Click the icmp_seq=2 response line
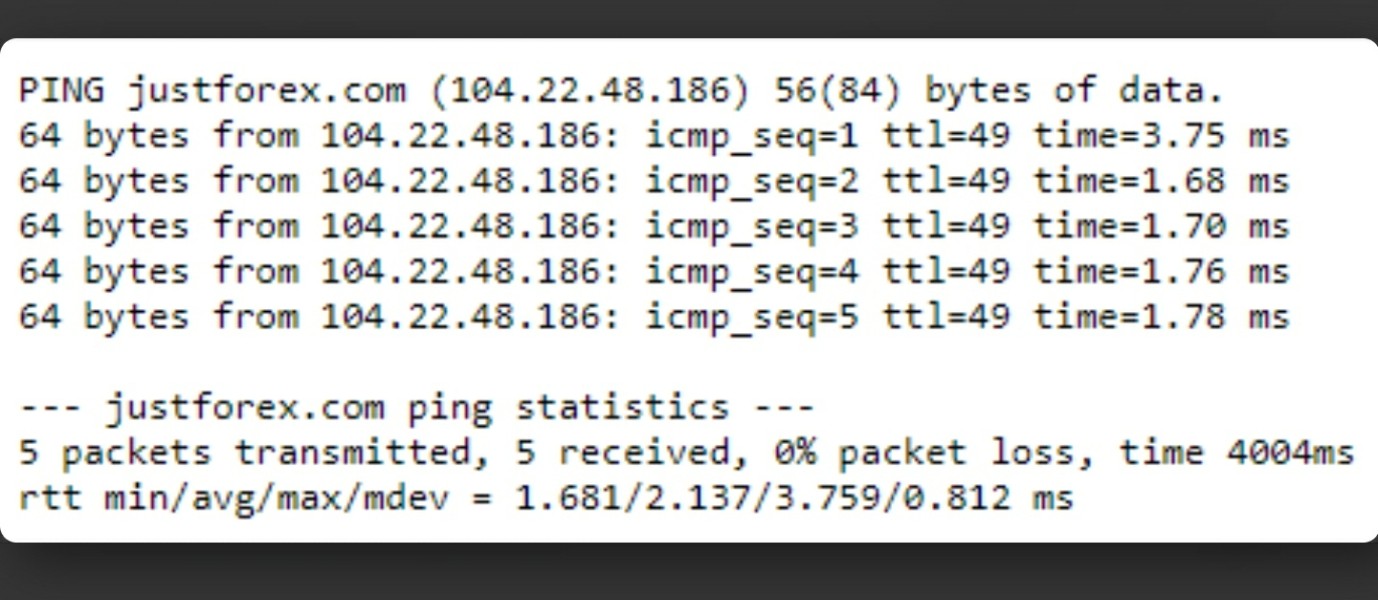 (x=654, y=181)
